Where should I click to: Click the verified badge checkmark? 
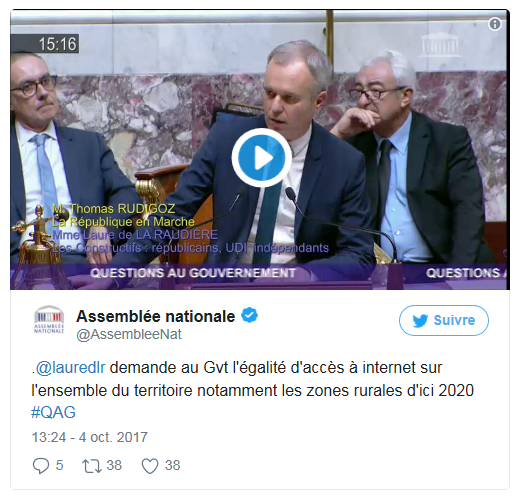[249, 315]
